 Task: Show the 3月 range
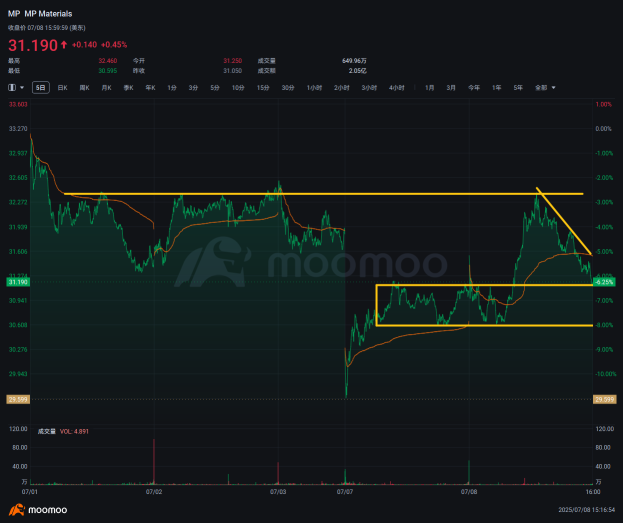pos(451,87)
